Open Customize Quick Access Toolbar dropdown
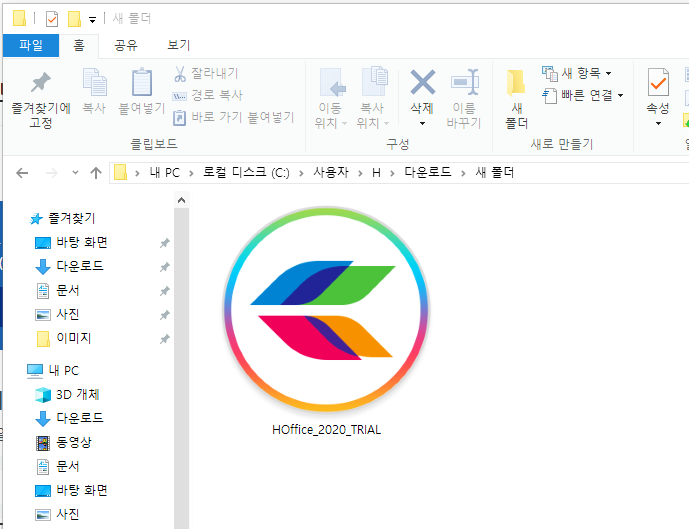 92,20
